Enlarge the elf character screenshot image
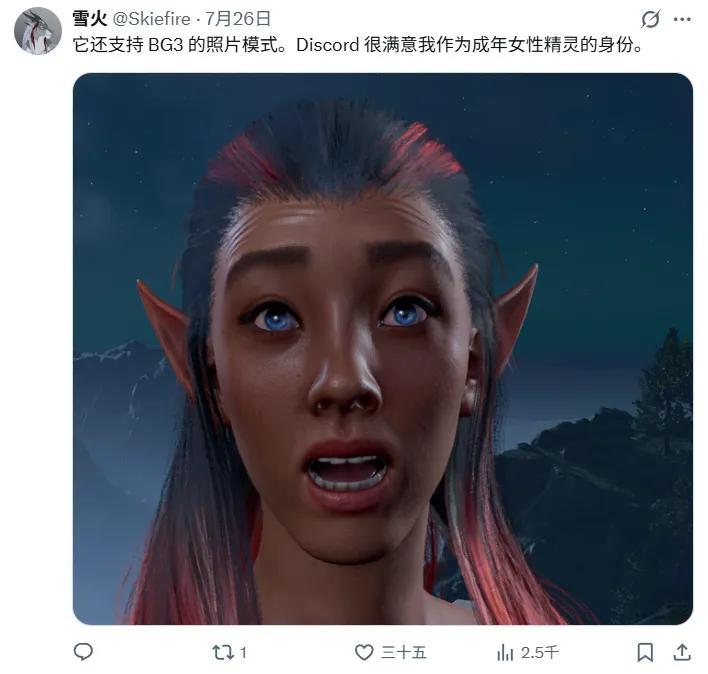This screenshot has width=708, height=674. (x=383, y=349)
